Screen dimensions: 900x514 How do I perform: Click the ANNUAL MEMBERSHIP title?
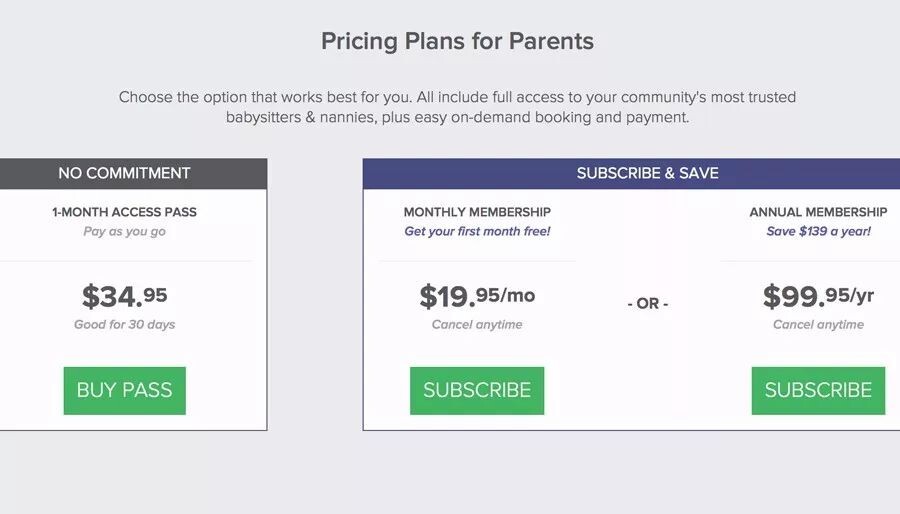(818, 212)
